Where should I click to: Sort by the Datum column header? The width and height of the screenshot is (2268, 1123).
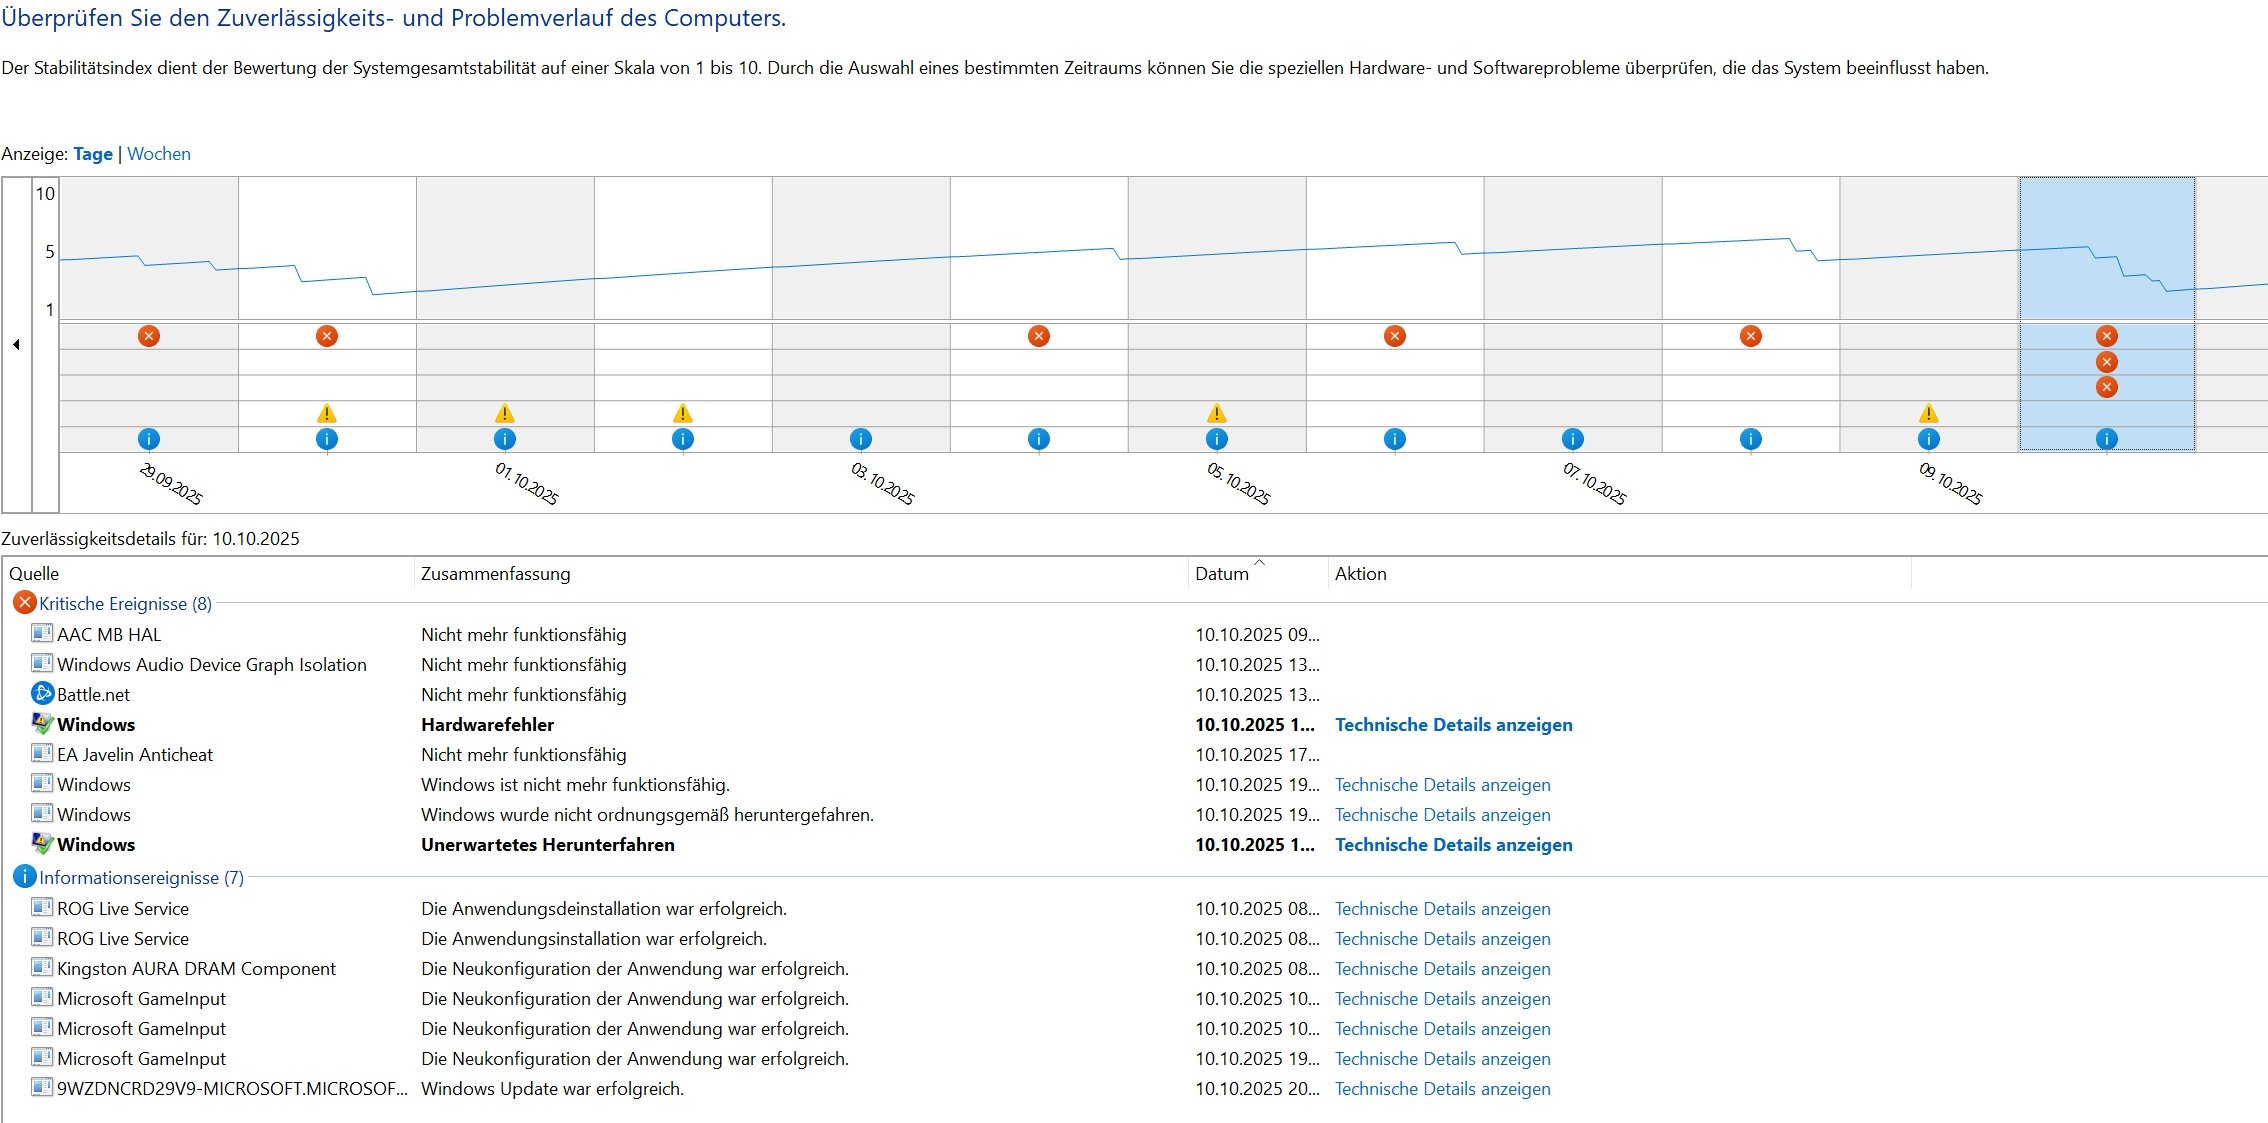point(1222,574)
